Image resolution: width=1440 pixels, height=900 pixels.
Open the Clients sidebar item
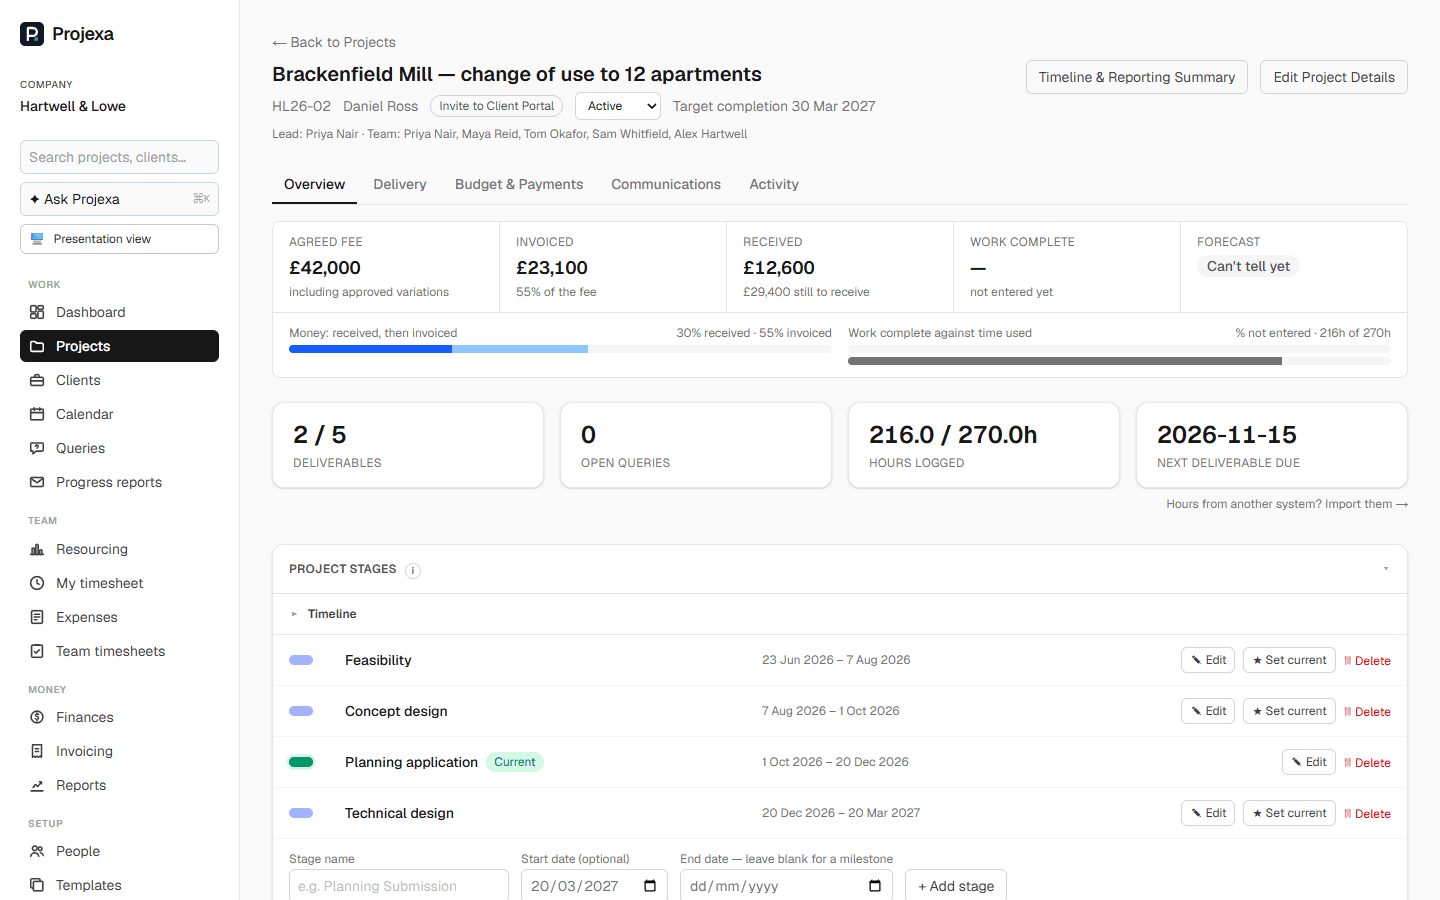click(119, 380)
